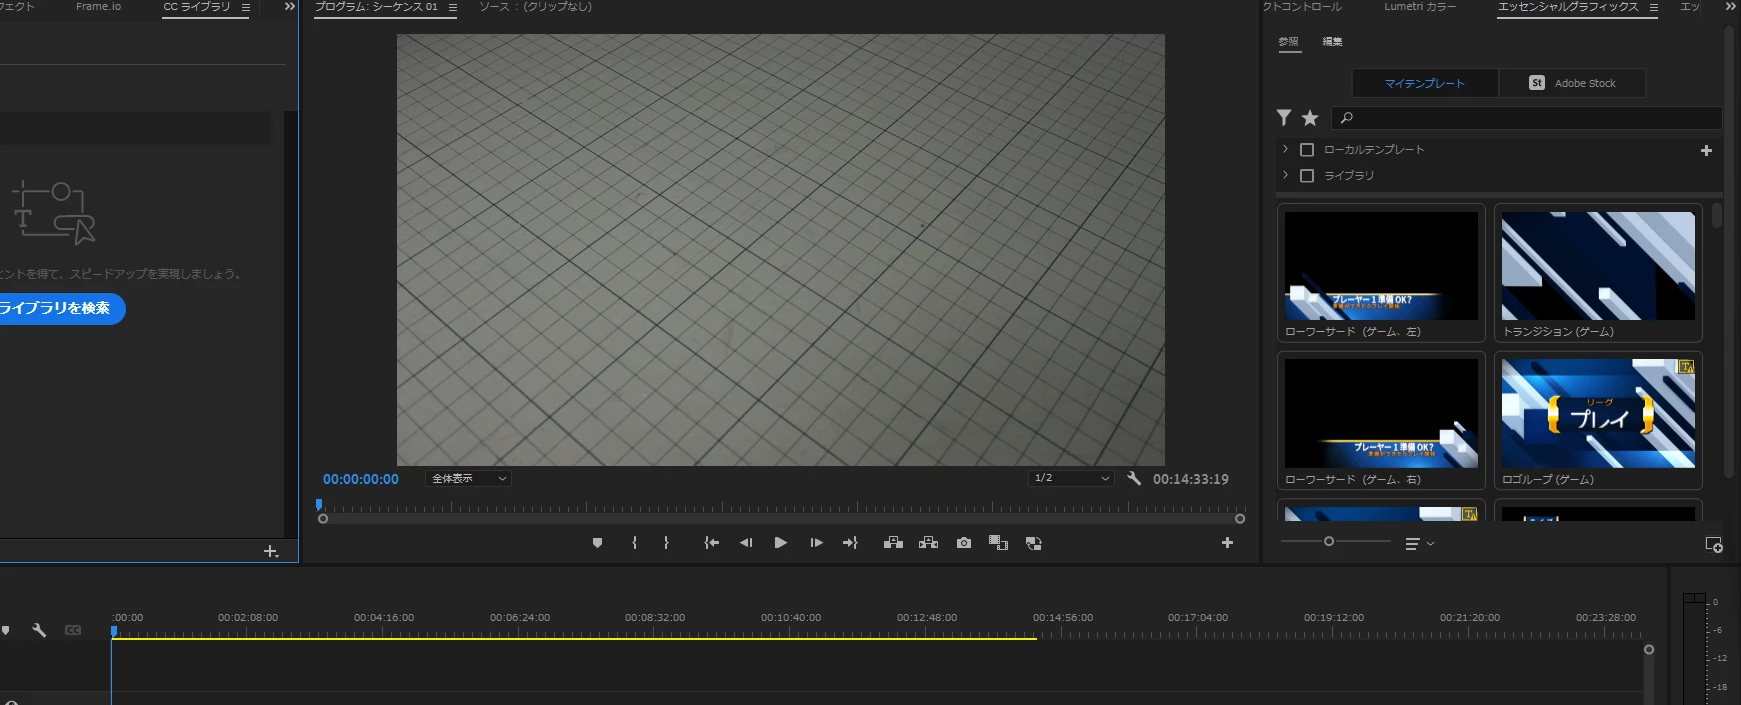Image resolution: width=1741 pixels, height=705 pixels.
Task: Expand the Local Templates folder
Action: (x=1285, y=149)
